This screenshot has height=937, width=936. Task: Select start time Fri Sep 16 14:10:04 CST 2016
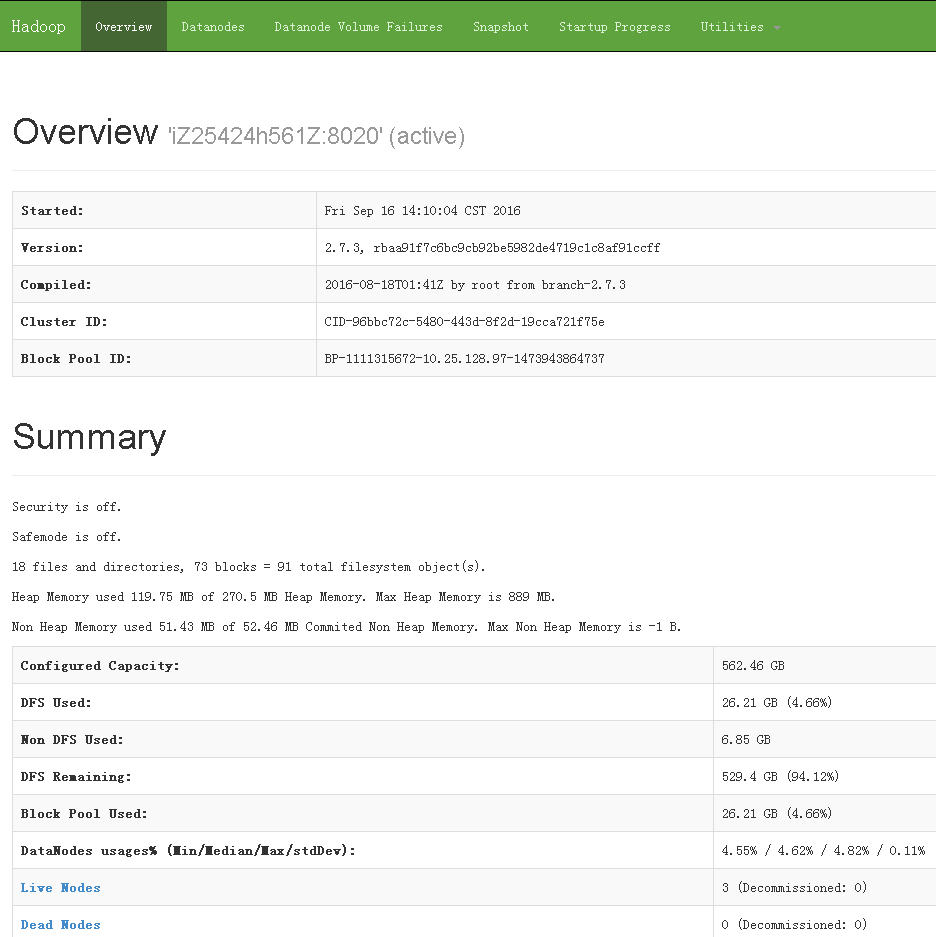click(423, 210)
